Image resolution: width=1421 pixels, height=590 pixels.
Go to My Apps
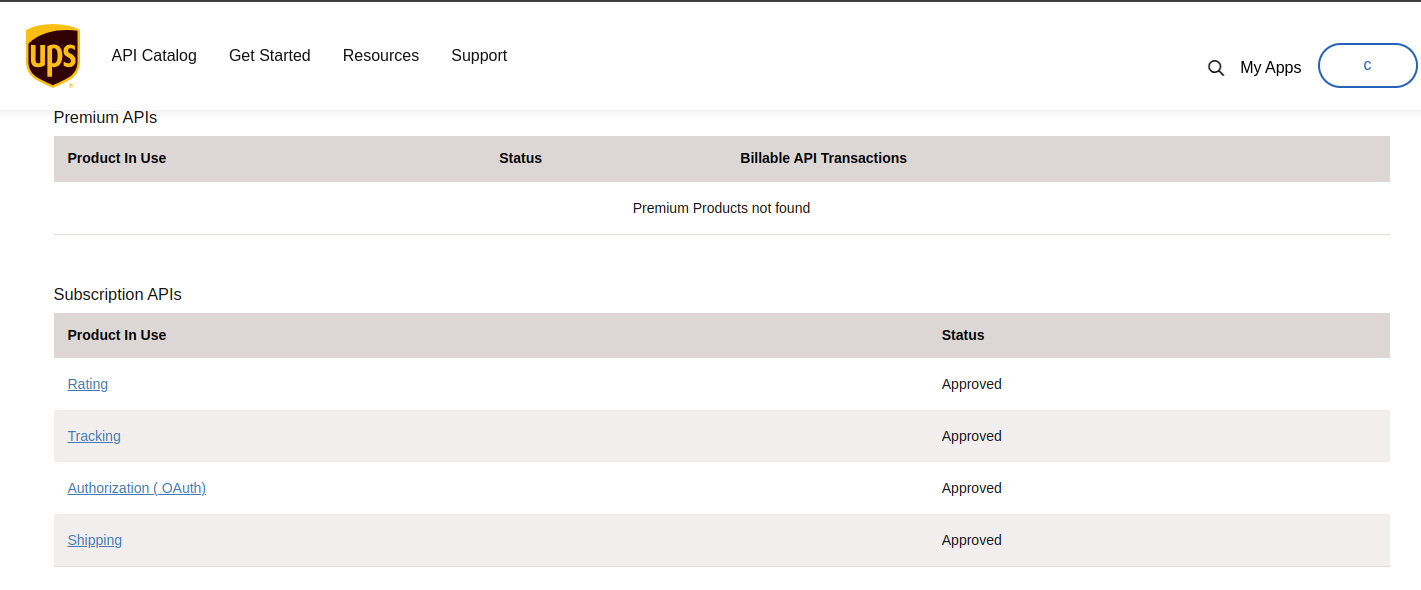(x=1270, y=67)
